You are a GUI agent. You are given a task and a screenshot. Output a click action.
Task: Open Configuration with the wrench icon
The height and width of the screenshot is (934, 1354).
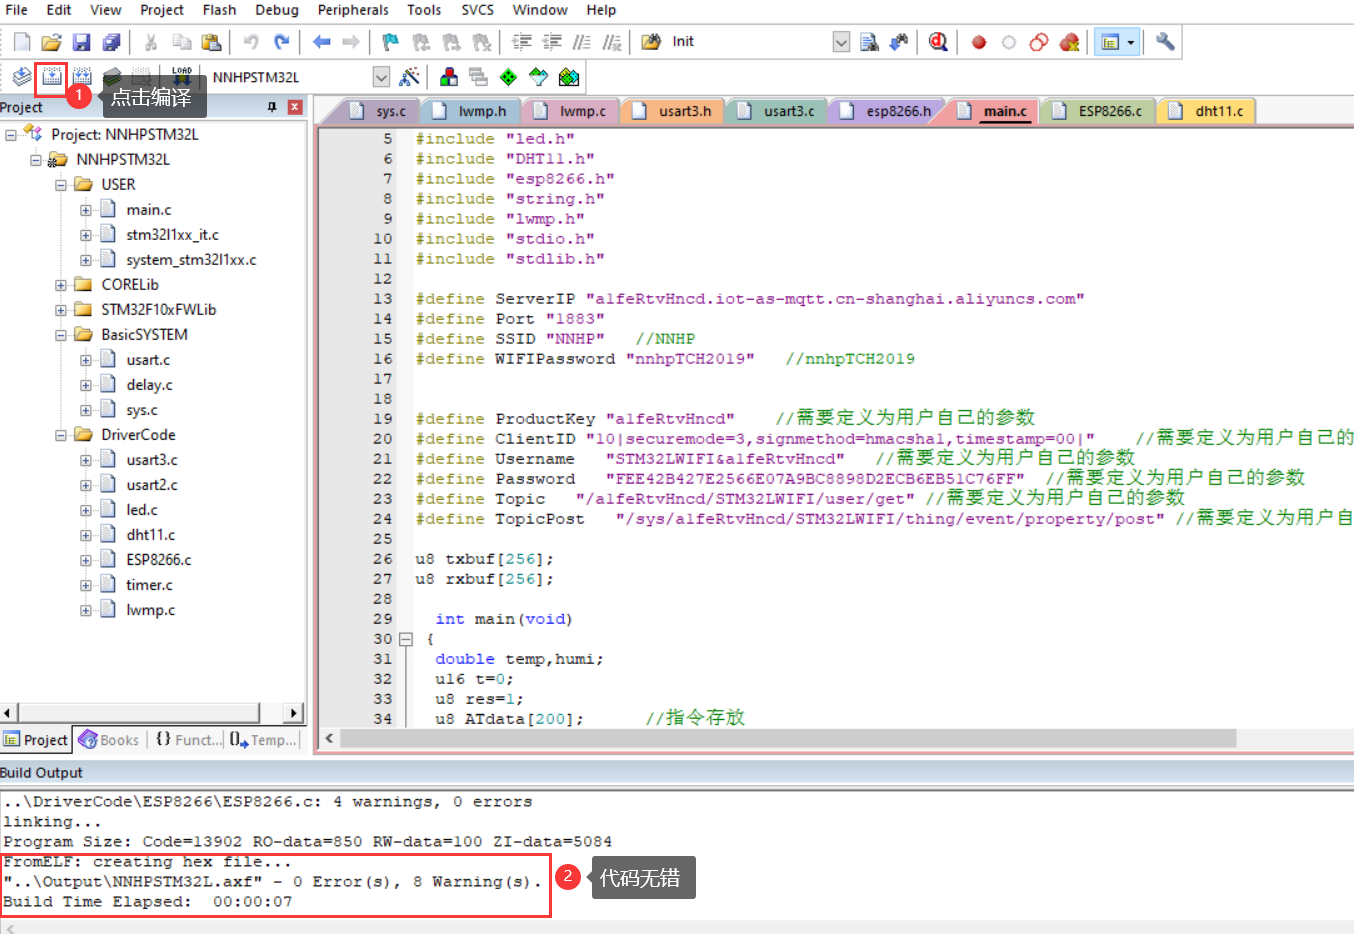(x=1165, y=42)
